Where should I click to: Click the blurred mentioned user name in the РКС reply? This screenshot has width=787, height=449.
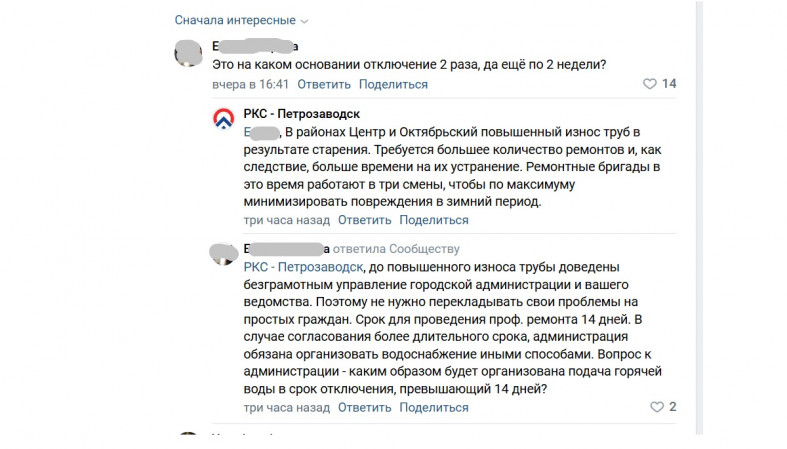tap(261, 132)
